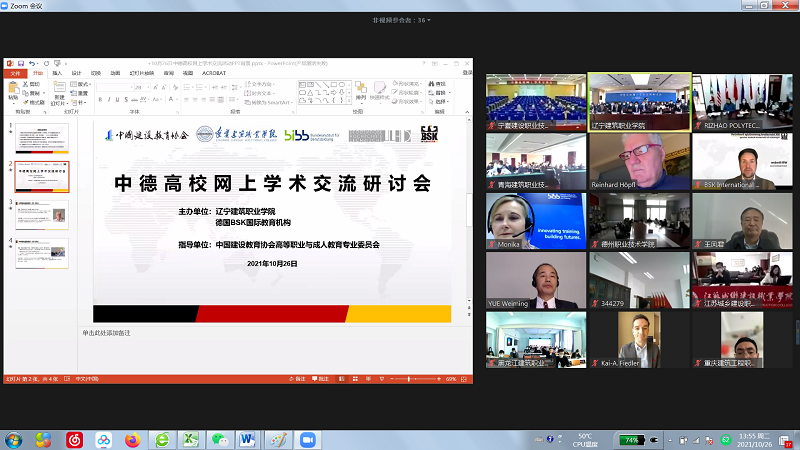
Task: Click the Arrange shapes icon
Action: tap(359, 91)
